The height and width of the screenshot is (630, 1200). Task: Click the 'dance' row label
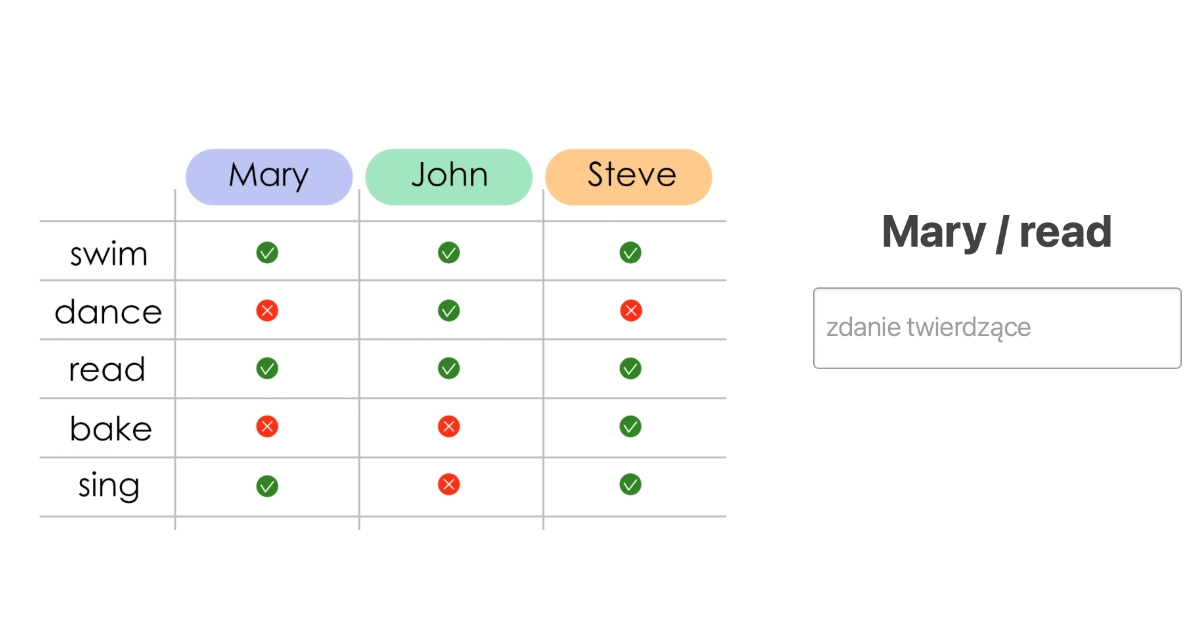(108, 312)
